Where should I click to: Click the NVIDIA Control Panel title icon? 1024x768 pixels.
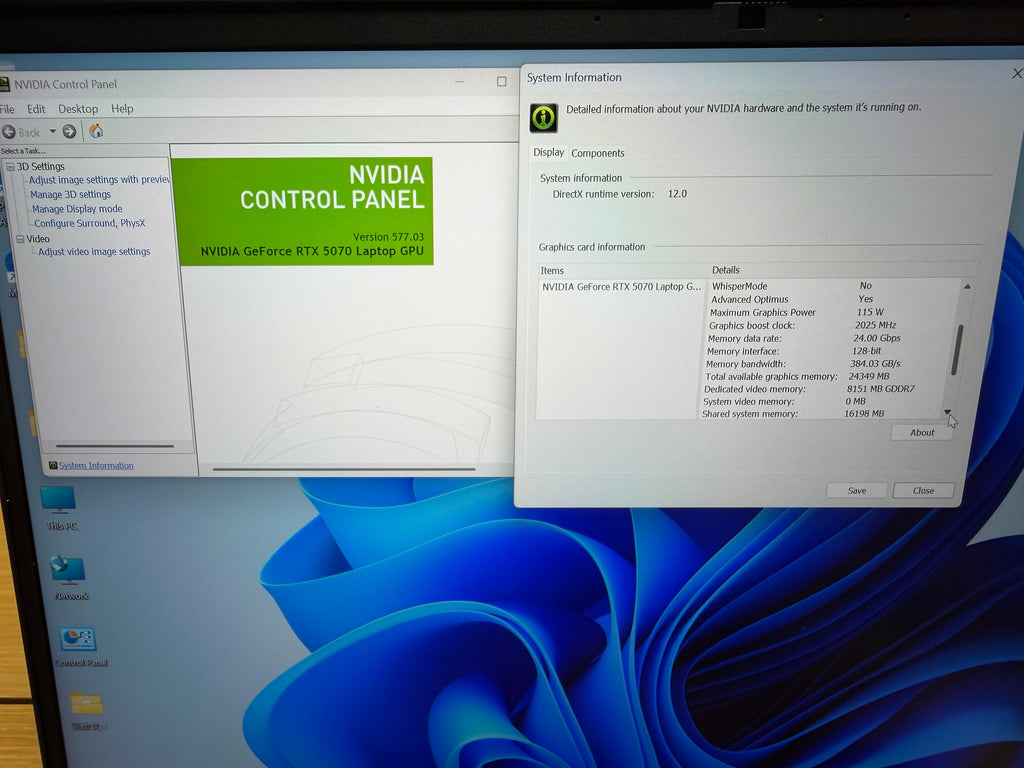tap(4, 84)
